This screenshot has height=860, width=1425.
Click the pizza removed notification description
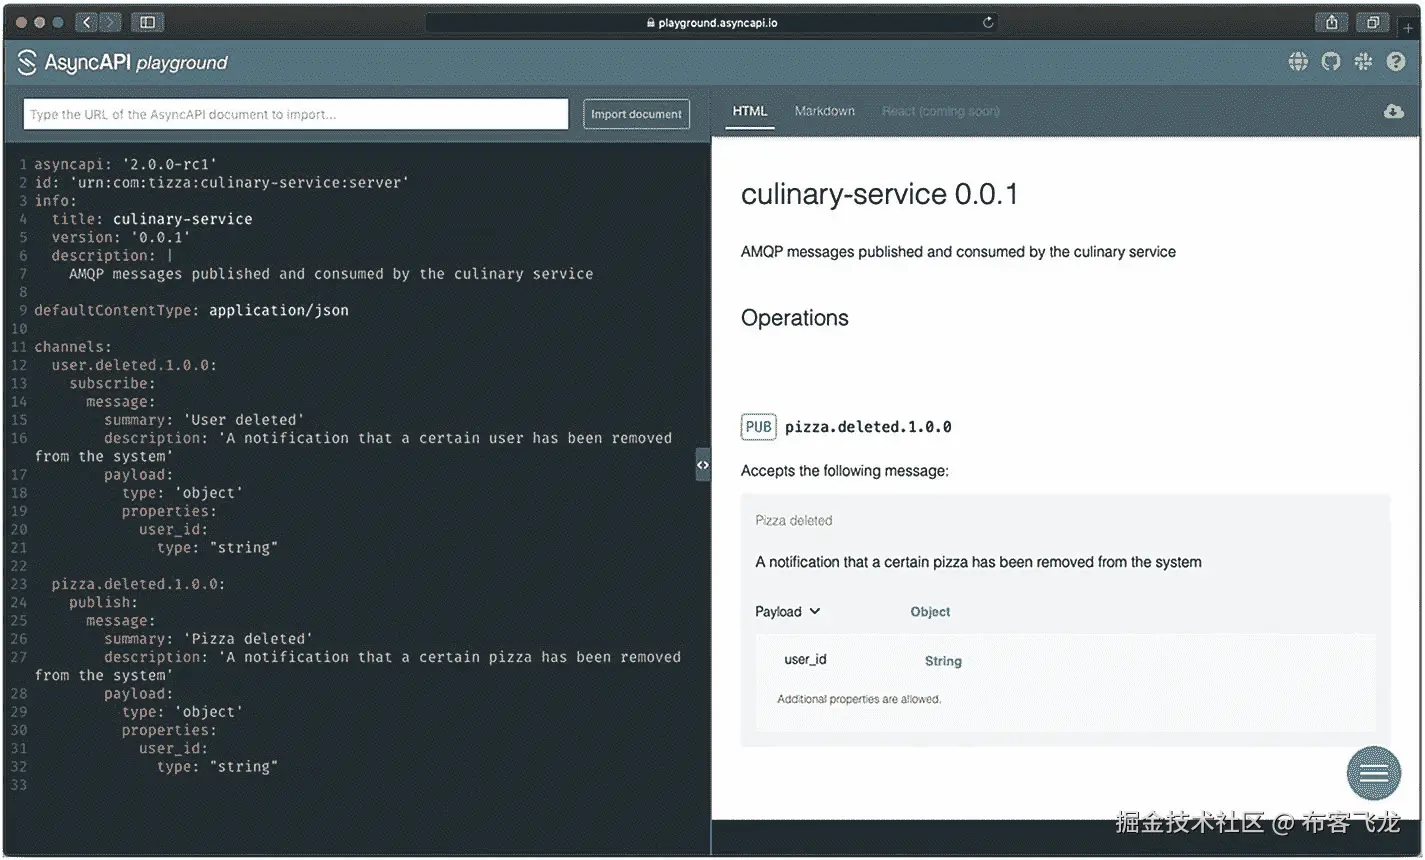(x=978, y=562)
